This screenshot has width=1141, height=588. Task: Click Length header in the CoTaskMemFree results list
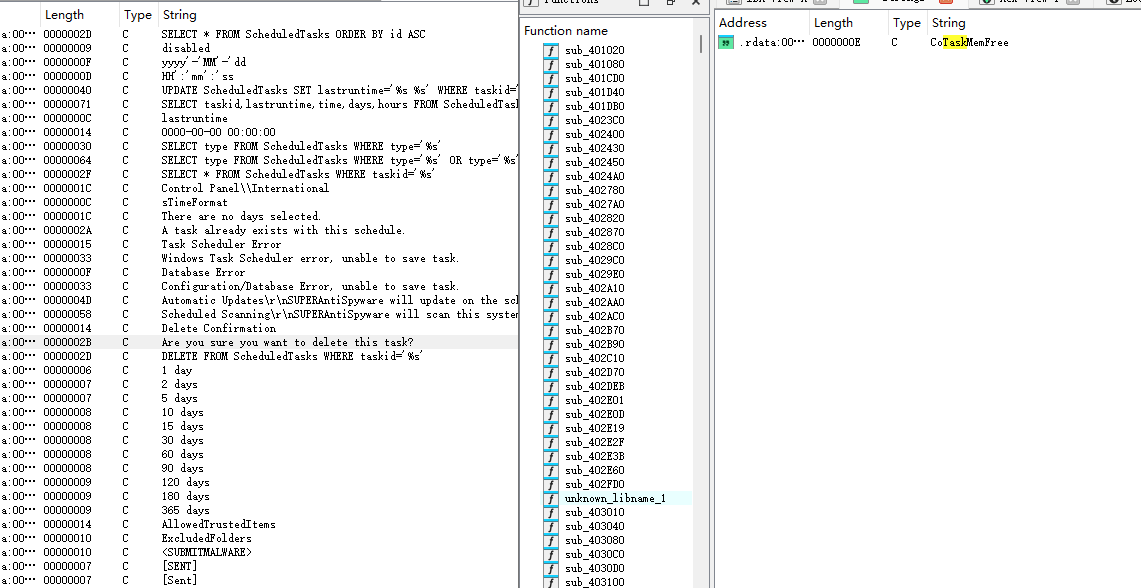tap(833, 23)
